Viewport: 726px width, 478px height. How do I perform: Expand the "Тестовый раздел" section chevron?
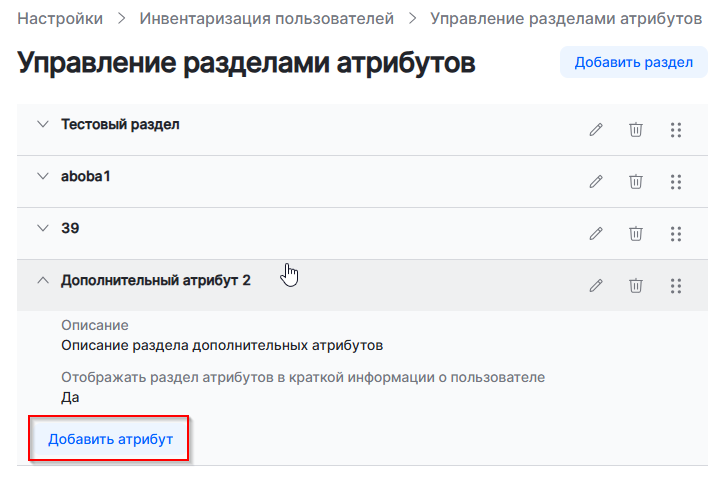point(42,124)
